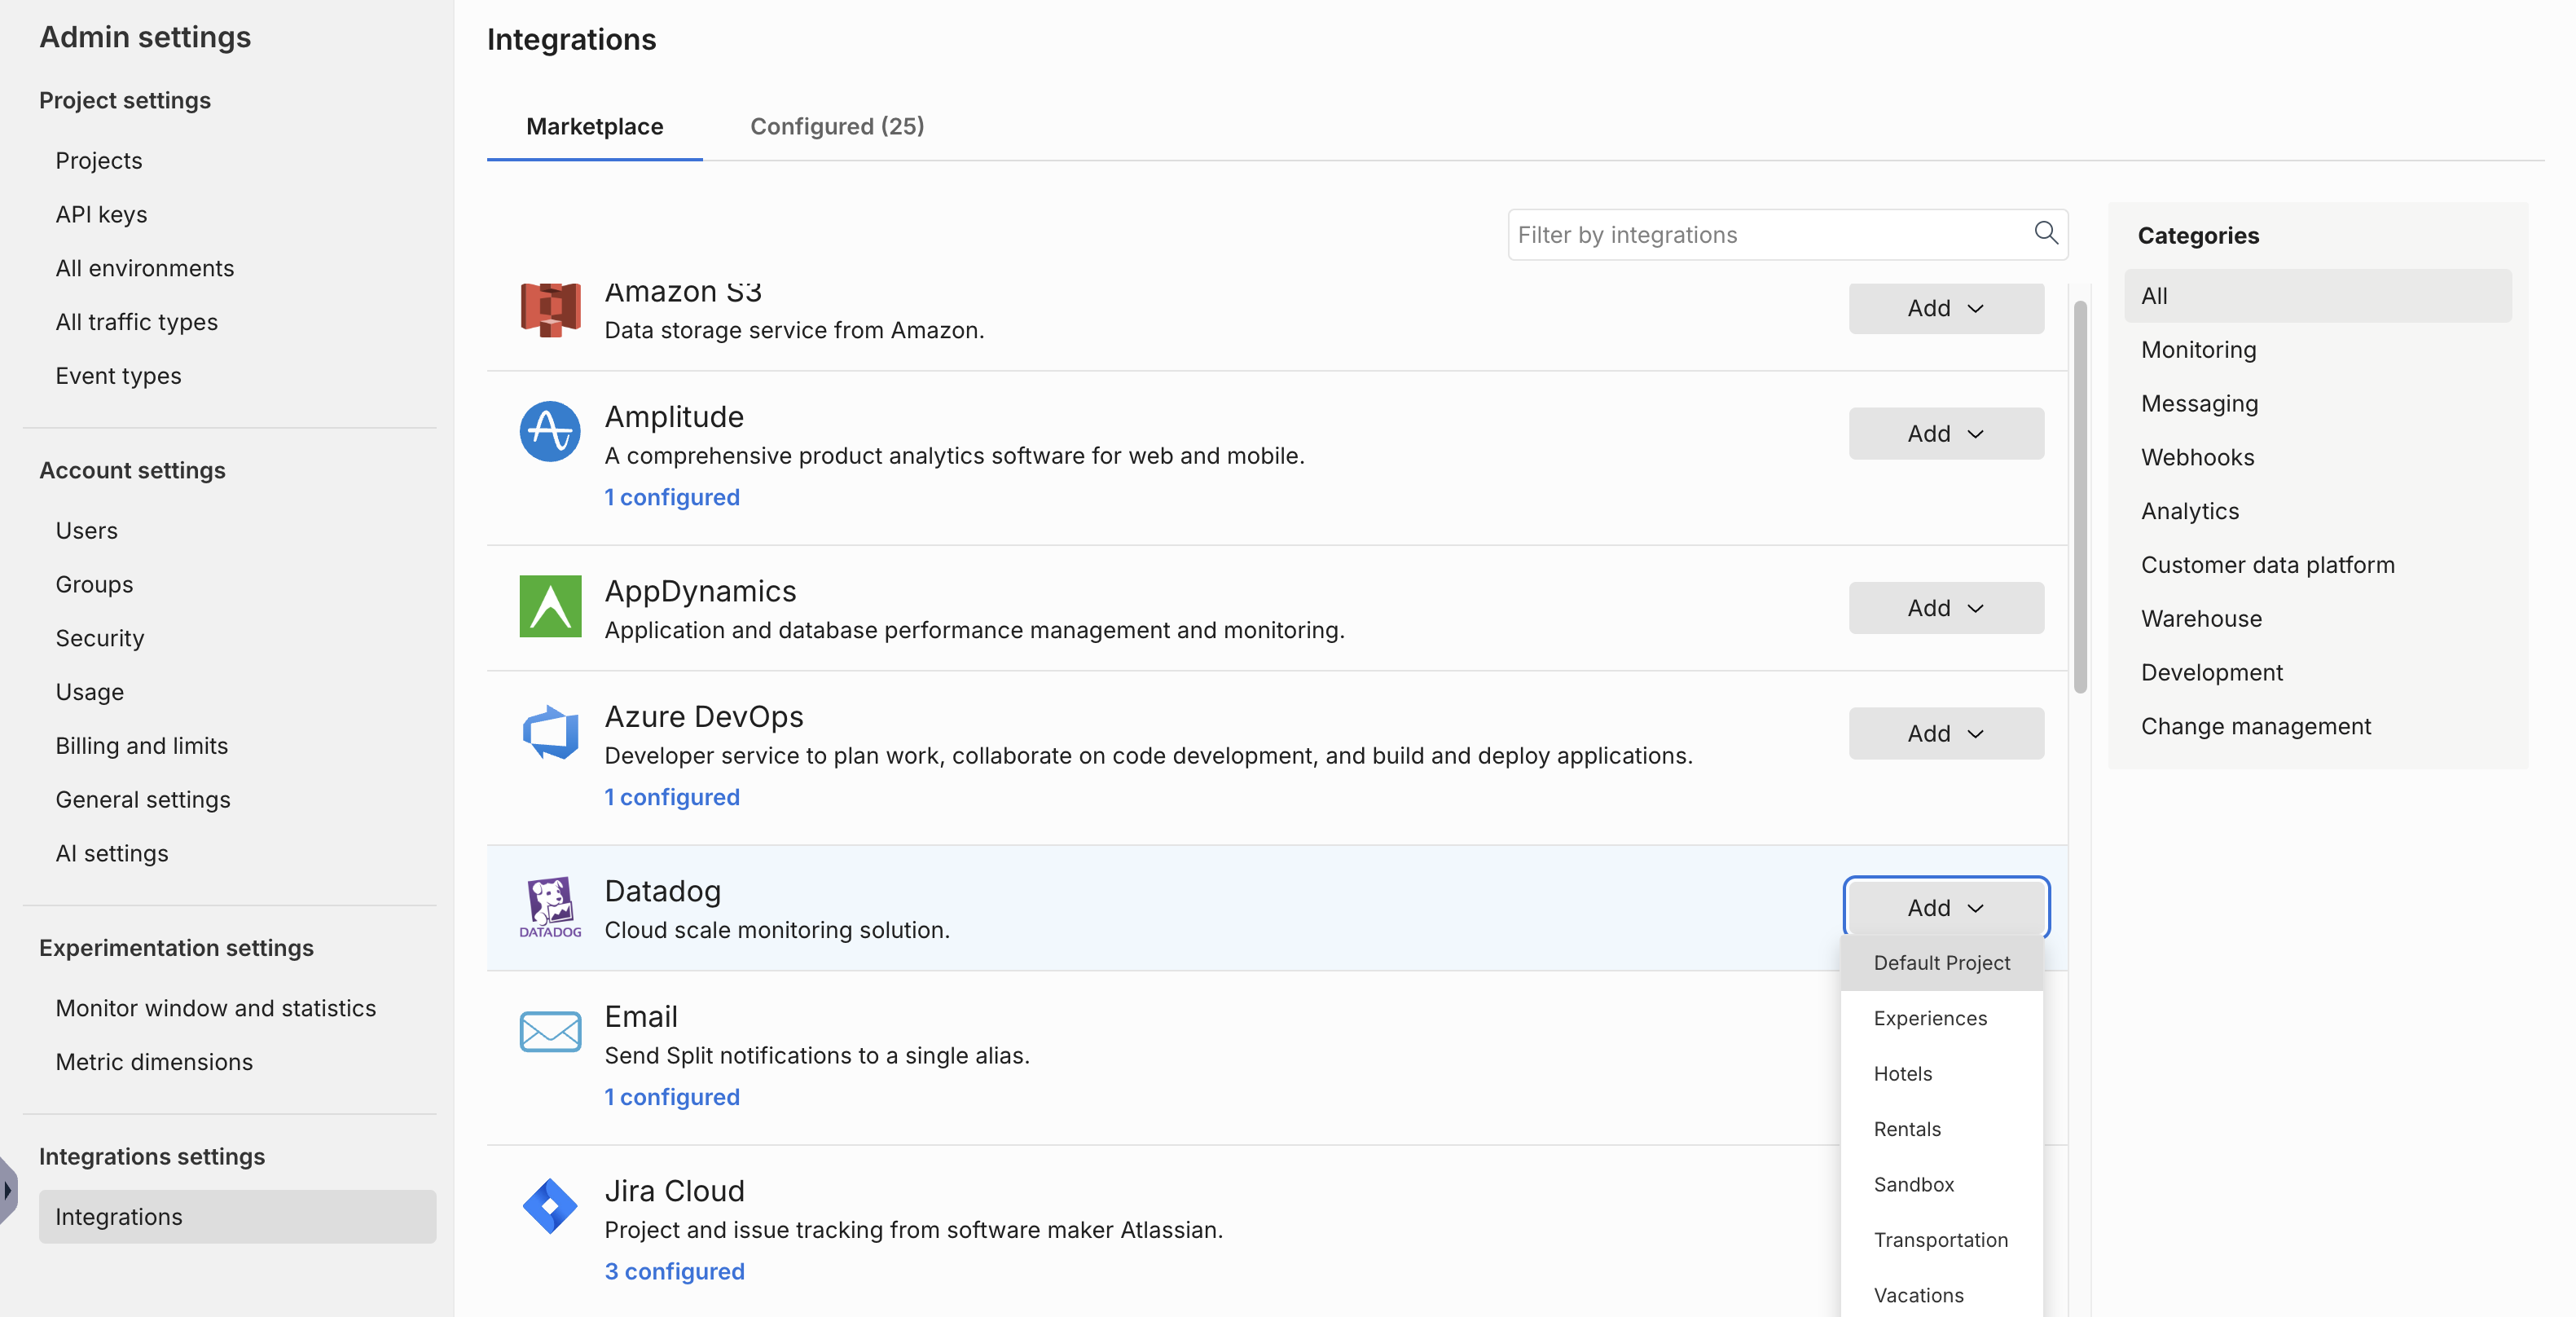Click the Filter by integrations input field
Image resolution: width=2576 pixels, height=1317 pixels.
(1750, 233)
